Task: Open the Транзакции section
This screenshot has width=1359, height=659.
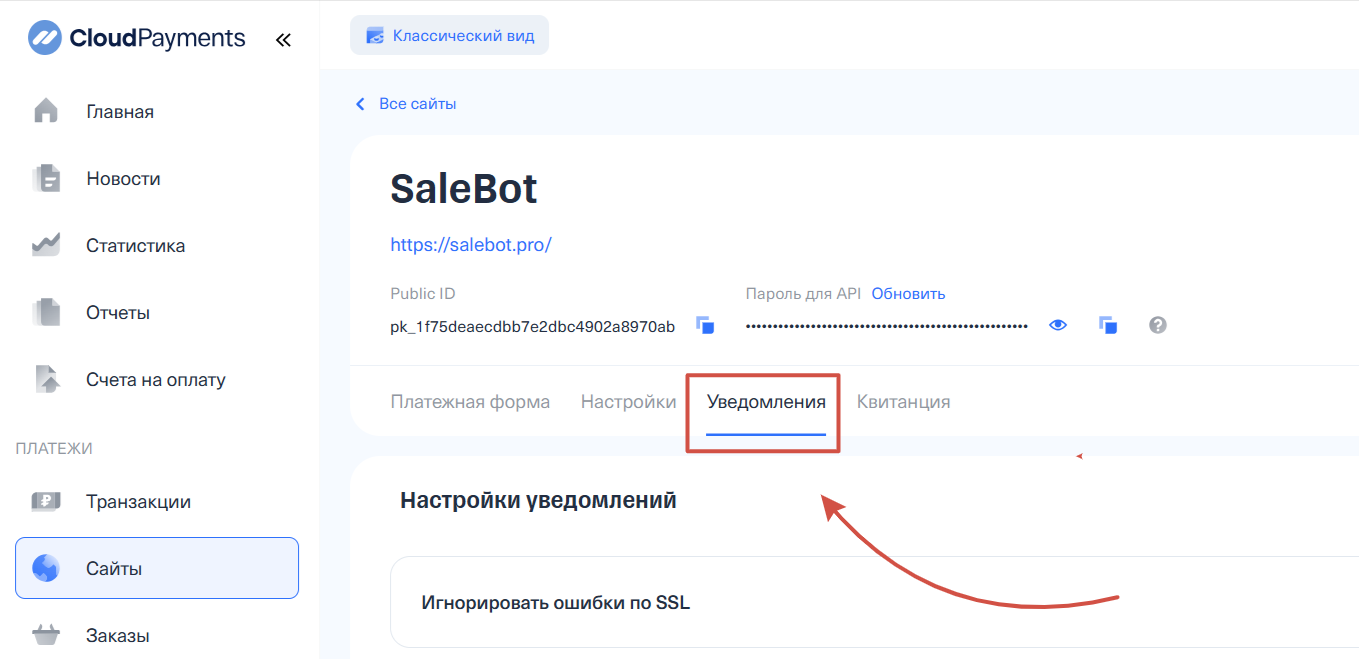Action: tap(138, 502)
